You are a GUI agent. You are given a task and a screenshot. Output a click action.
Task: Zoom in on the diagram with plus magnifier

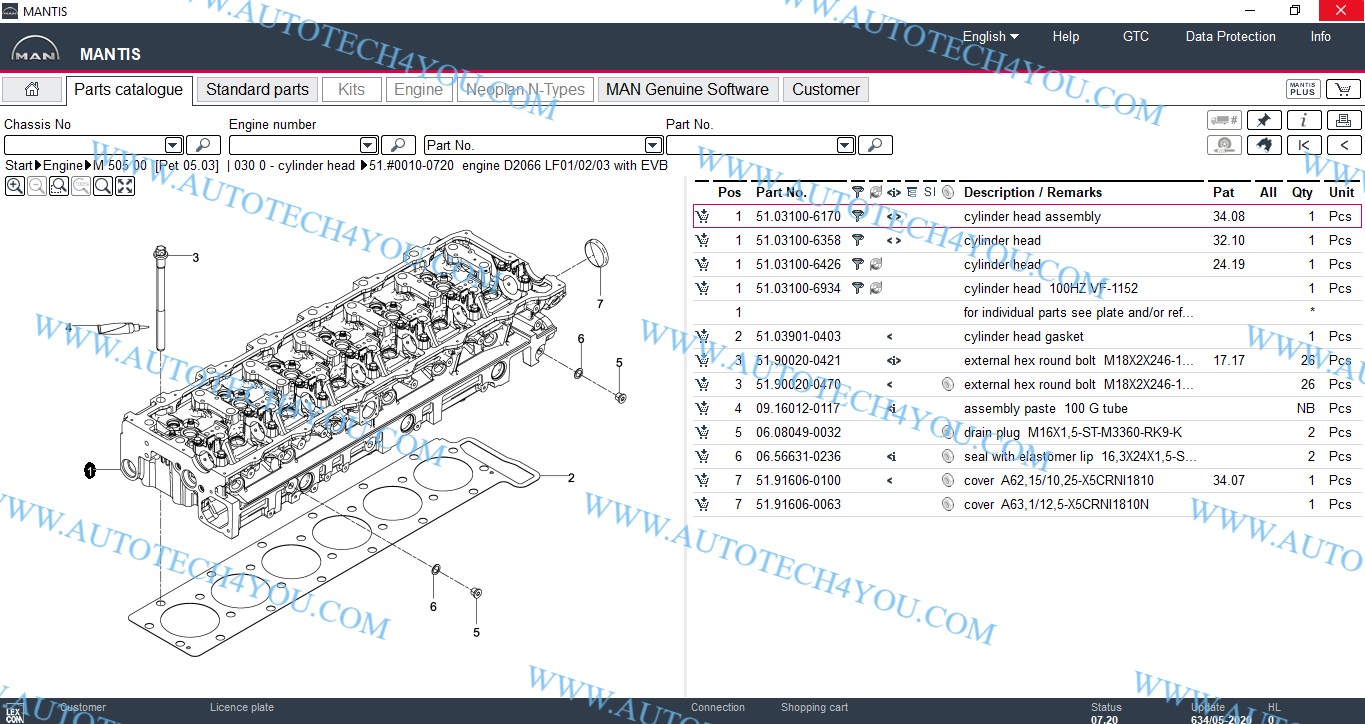tap(15, 186)
